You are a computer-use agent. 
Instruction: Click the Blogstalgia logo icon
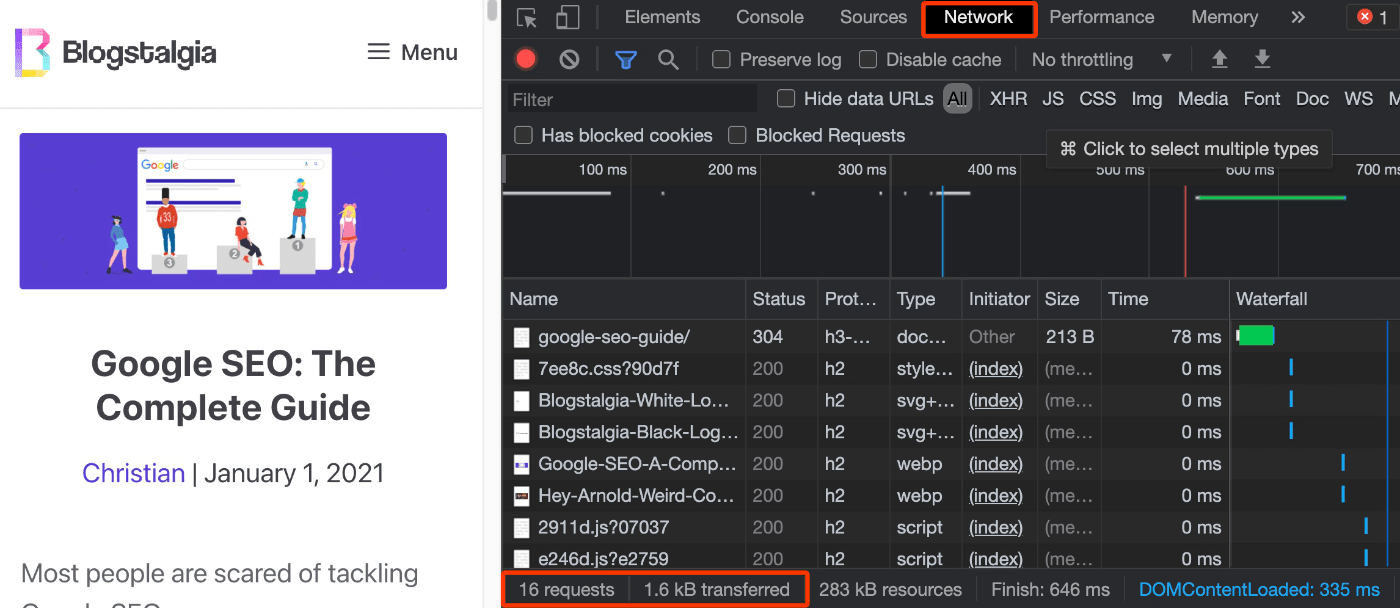[x=32, y=52]
